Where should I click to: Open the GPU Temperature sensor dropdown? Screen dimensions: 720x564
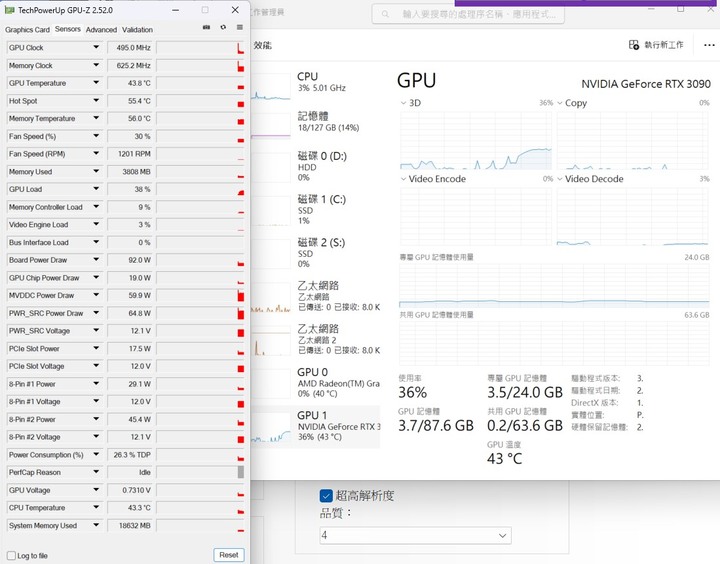[96, 83]
